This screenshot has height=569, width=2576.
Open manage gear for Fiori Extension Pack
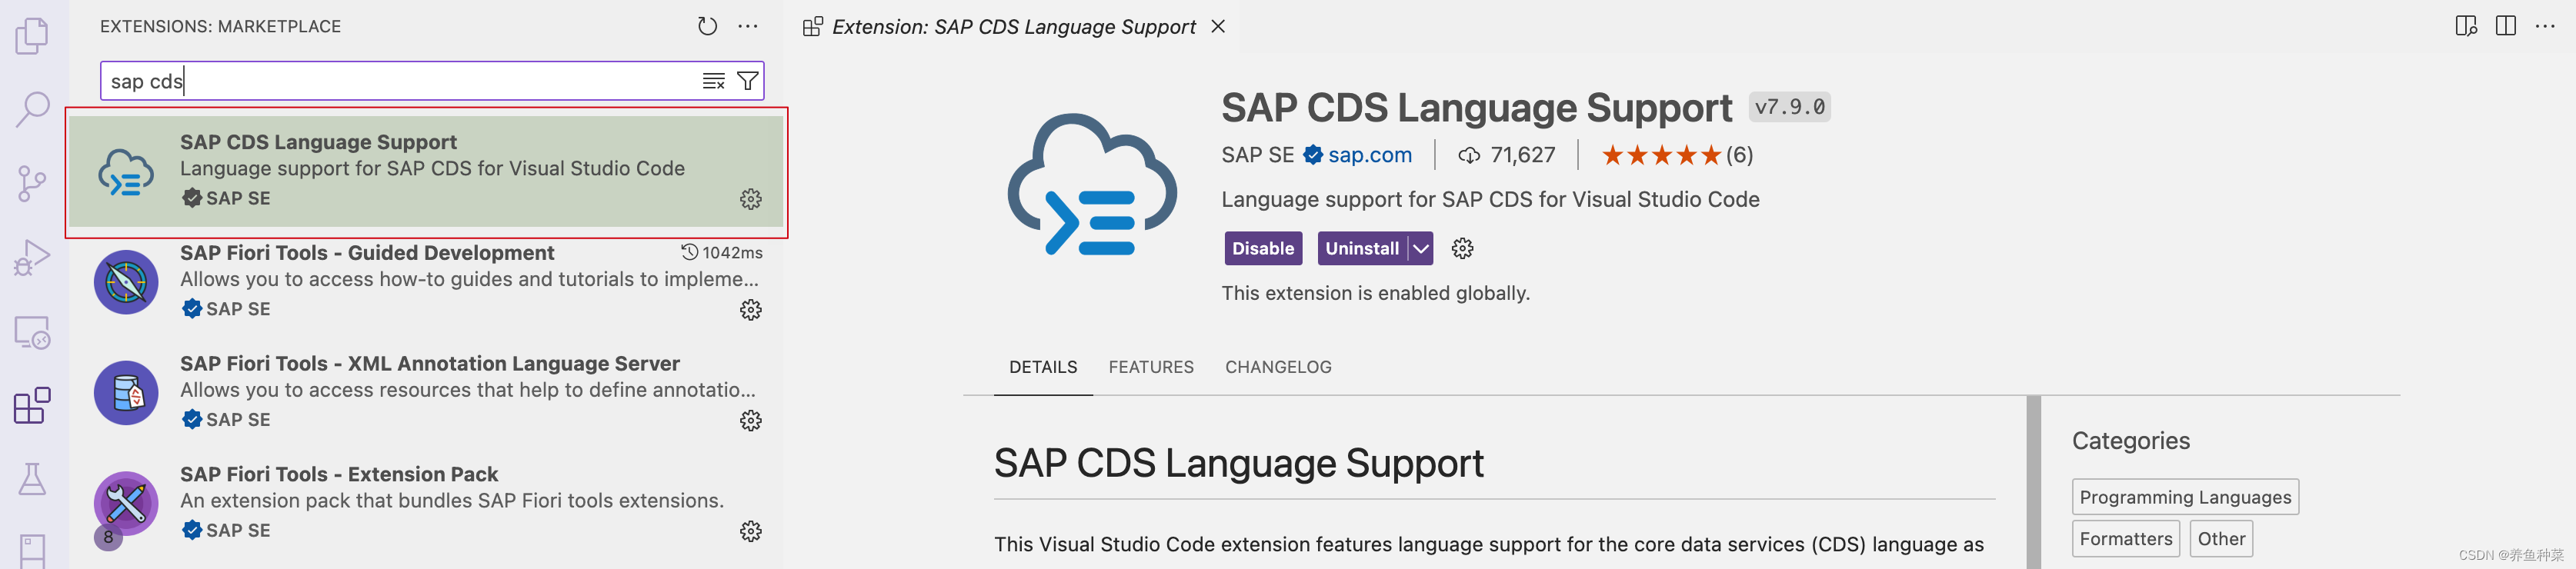751,531
